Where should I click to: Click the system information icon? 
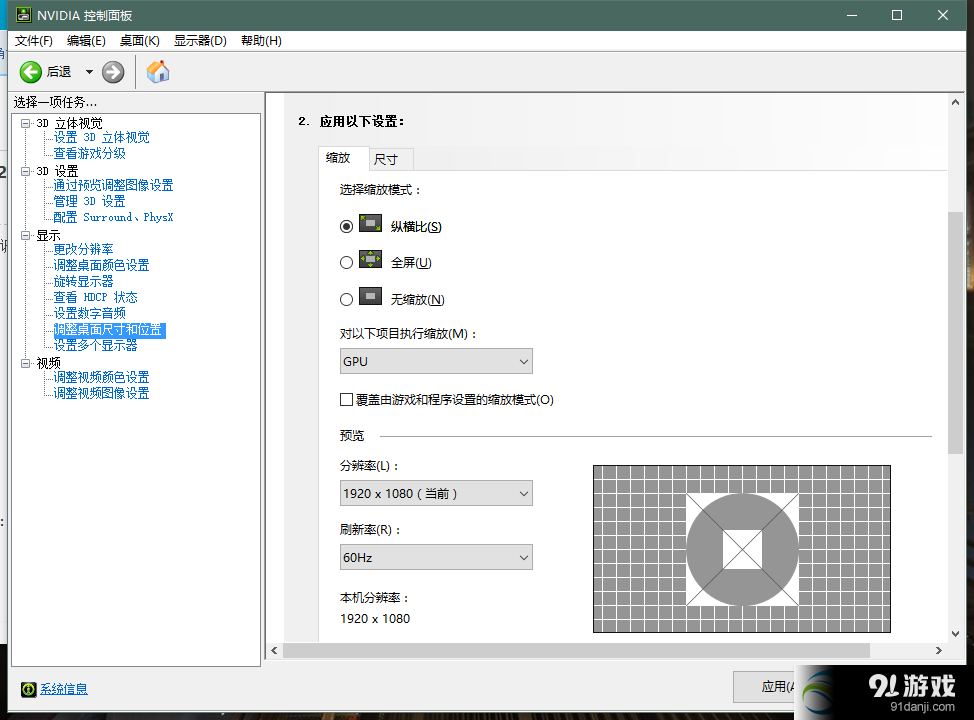tap(29, 689)
